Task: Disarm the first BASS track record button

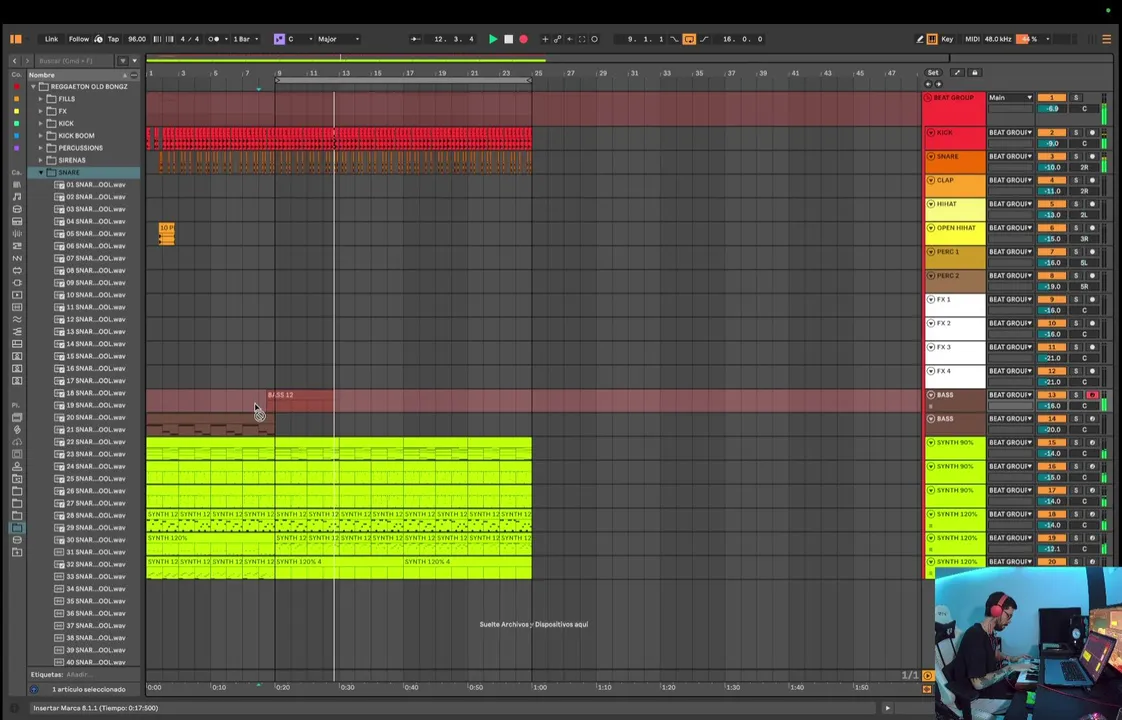Action: pyautogui.click(x=1092, y=395)
